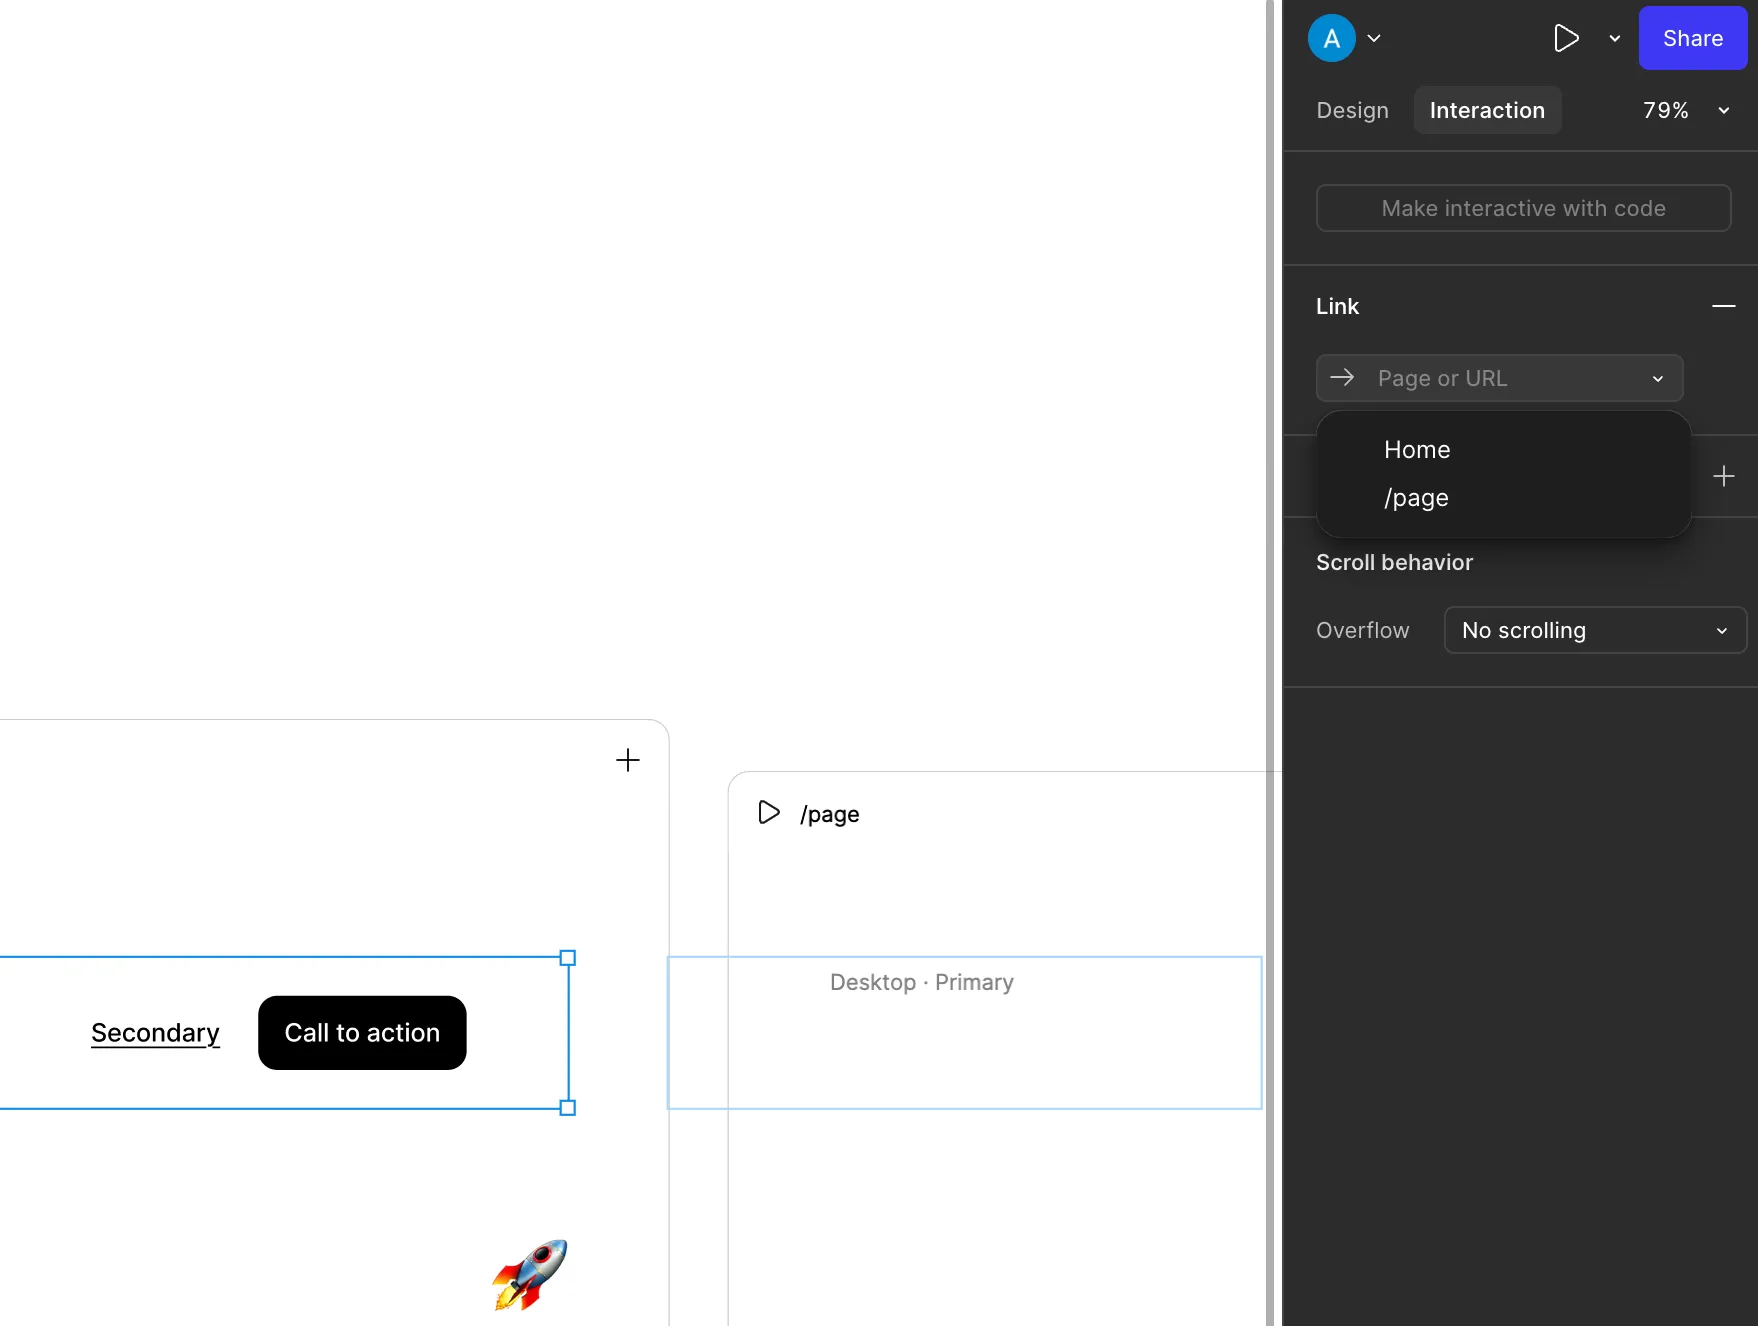This screenshot has width=1758, height=1326.
Task: Click the Scroll behavior section heading
Action: tap(1394, 562)
